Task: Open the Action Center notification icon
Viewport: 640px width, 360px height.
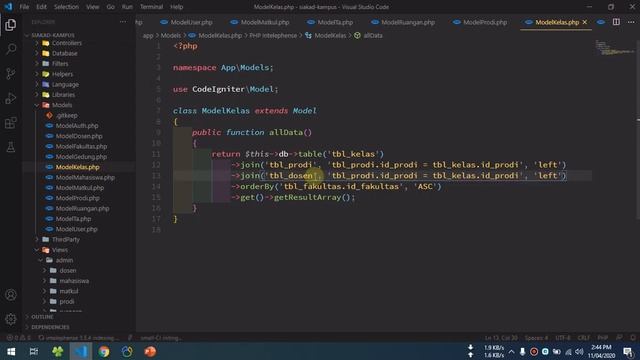Action: point(628,352)
